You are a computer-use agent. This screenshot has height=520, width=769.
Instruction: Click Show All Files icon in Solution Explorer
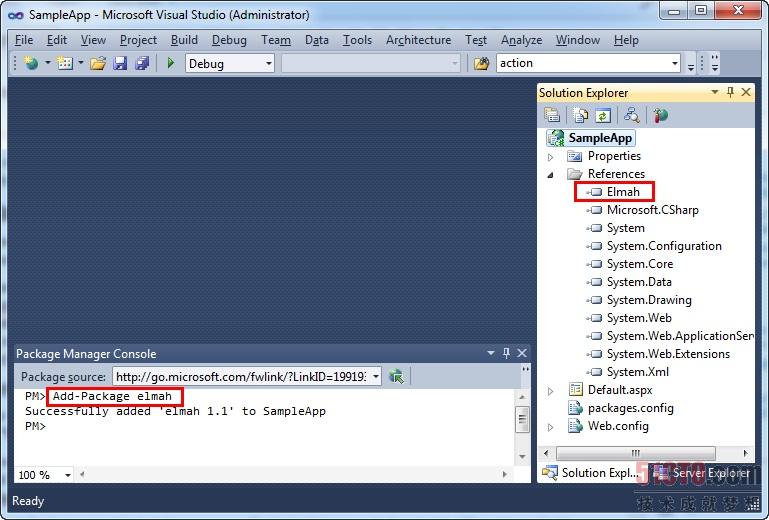[581, 115]
